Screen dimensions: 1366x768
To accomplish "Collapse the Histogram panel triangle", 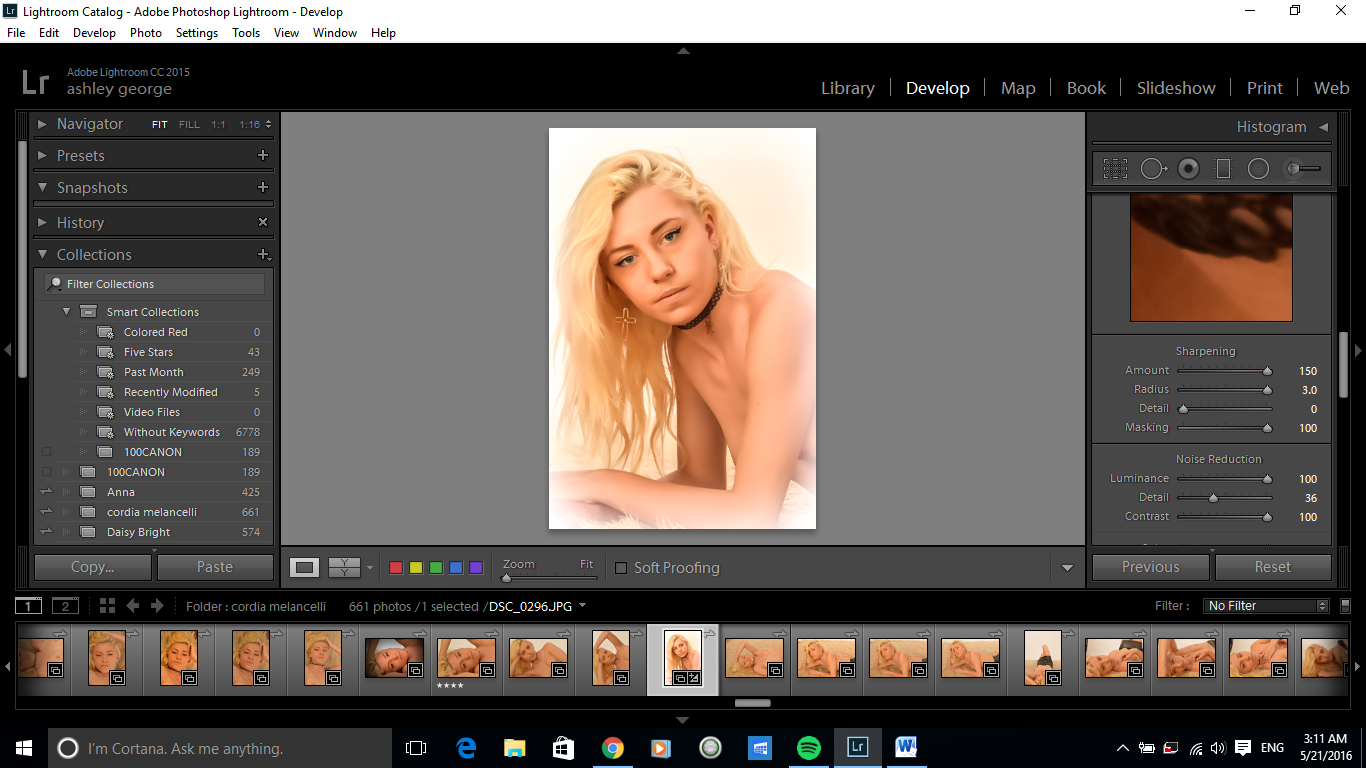I will pos(1323,127).
